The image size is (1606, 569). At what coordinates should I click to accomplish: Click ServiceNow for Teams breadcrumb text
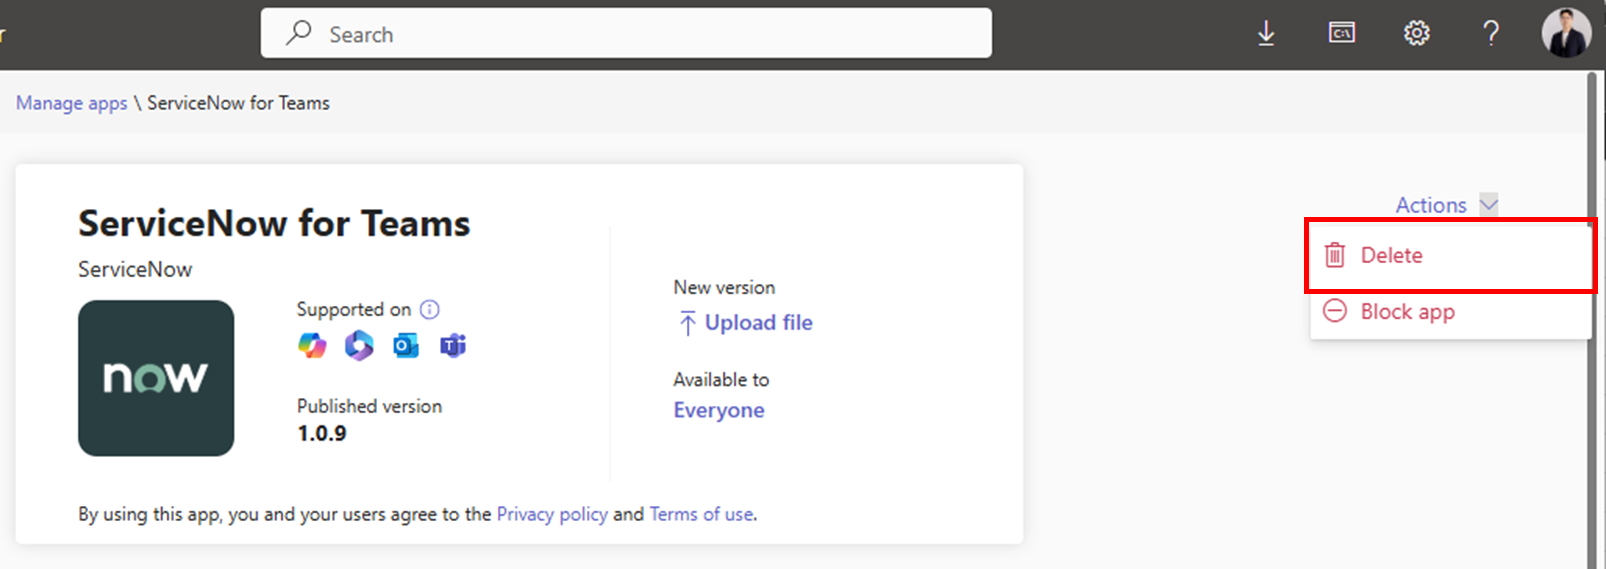[x=238, y=103]
